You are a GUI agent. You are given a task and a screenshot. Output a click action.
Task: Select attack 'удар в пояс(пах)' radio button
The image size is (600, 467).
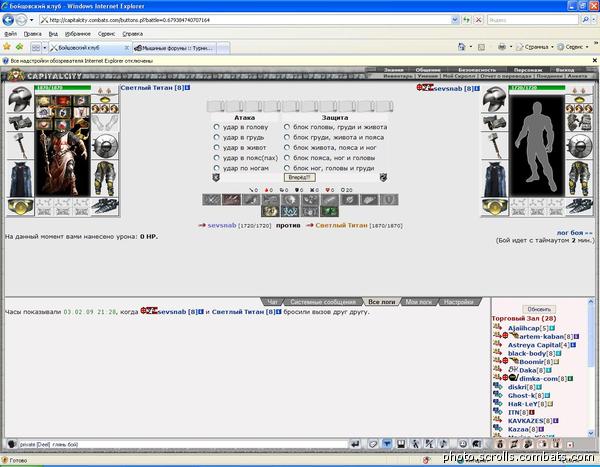(217, 158)
